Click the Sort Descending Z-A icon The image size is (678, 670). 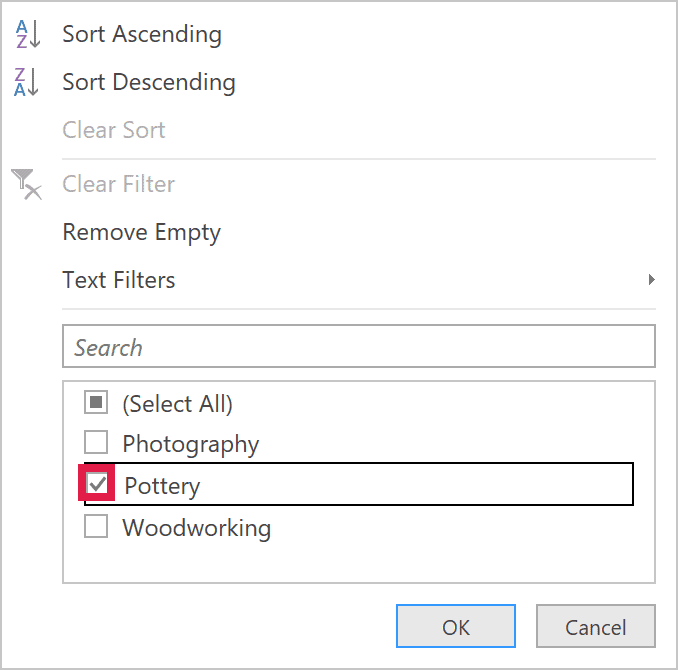27,82
